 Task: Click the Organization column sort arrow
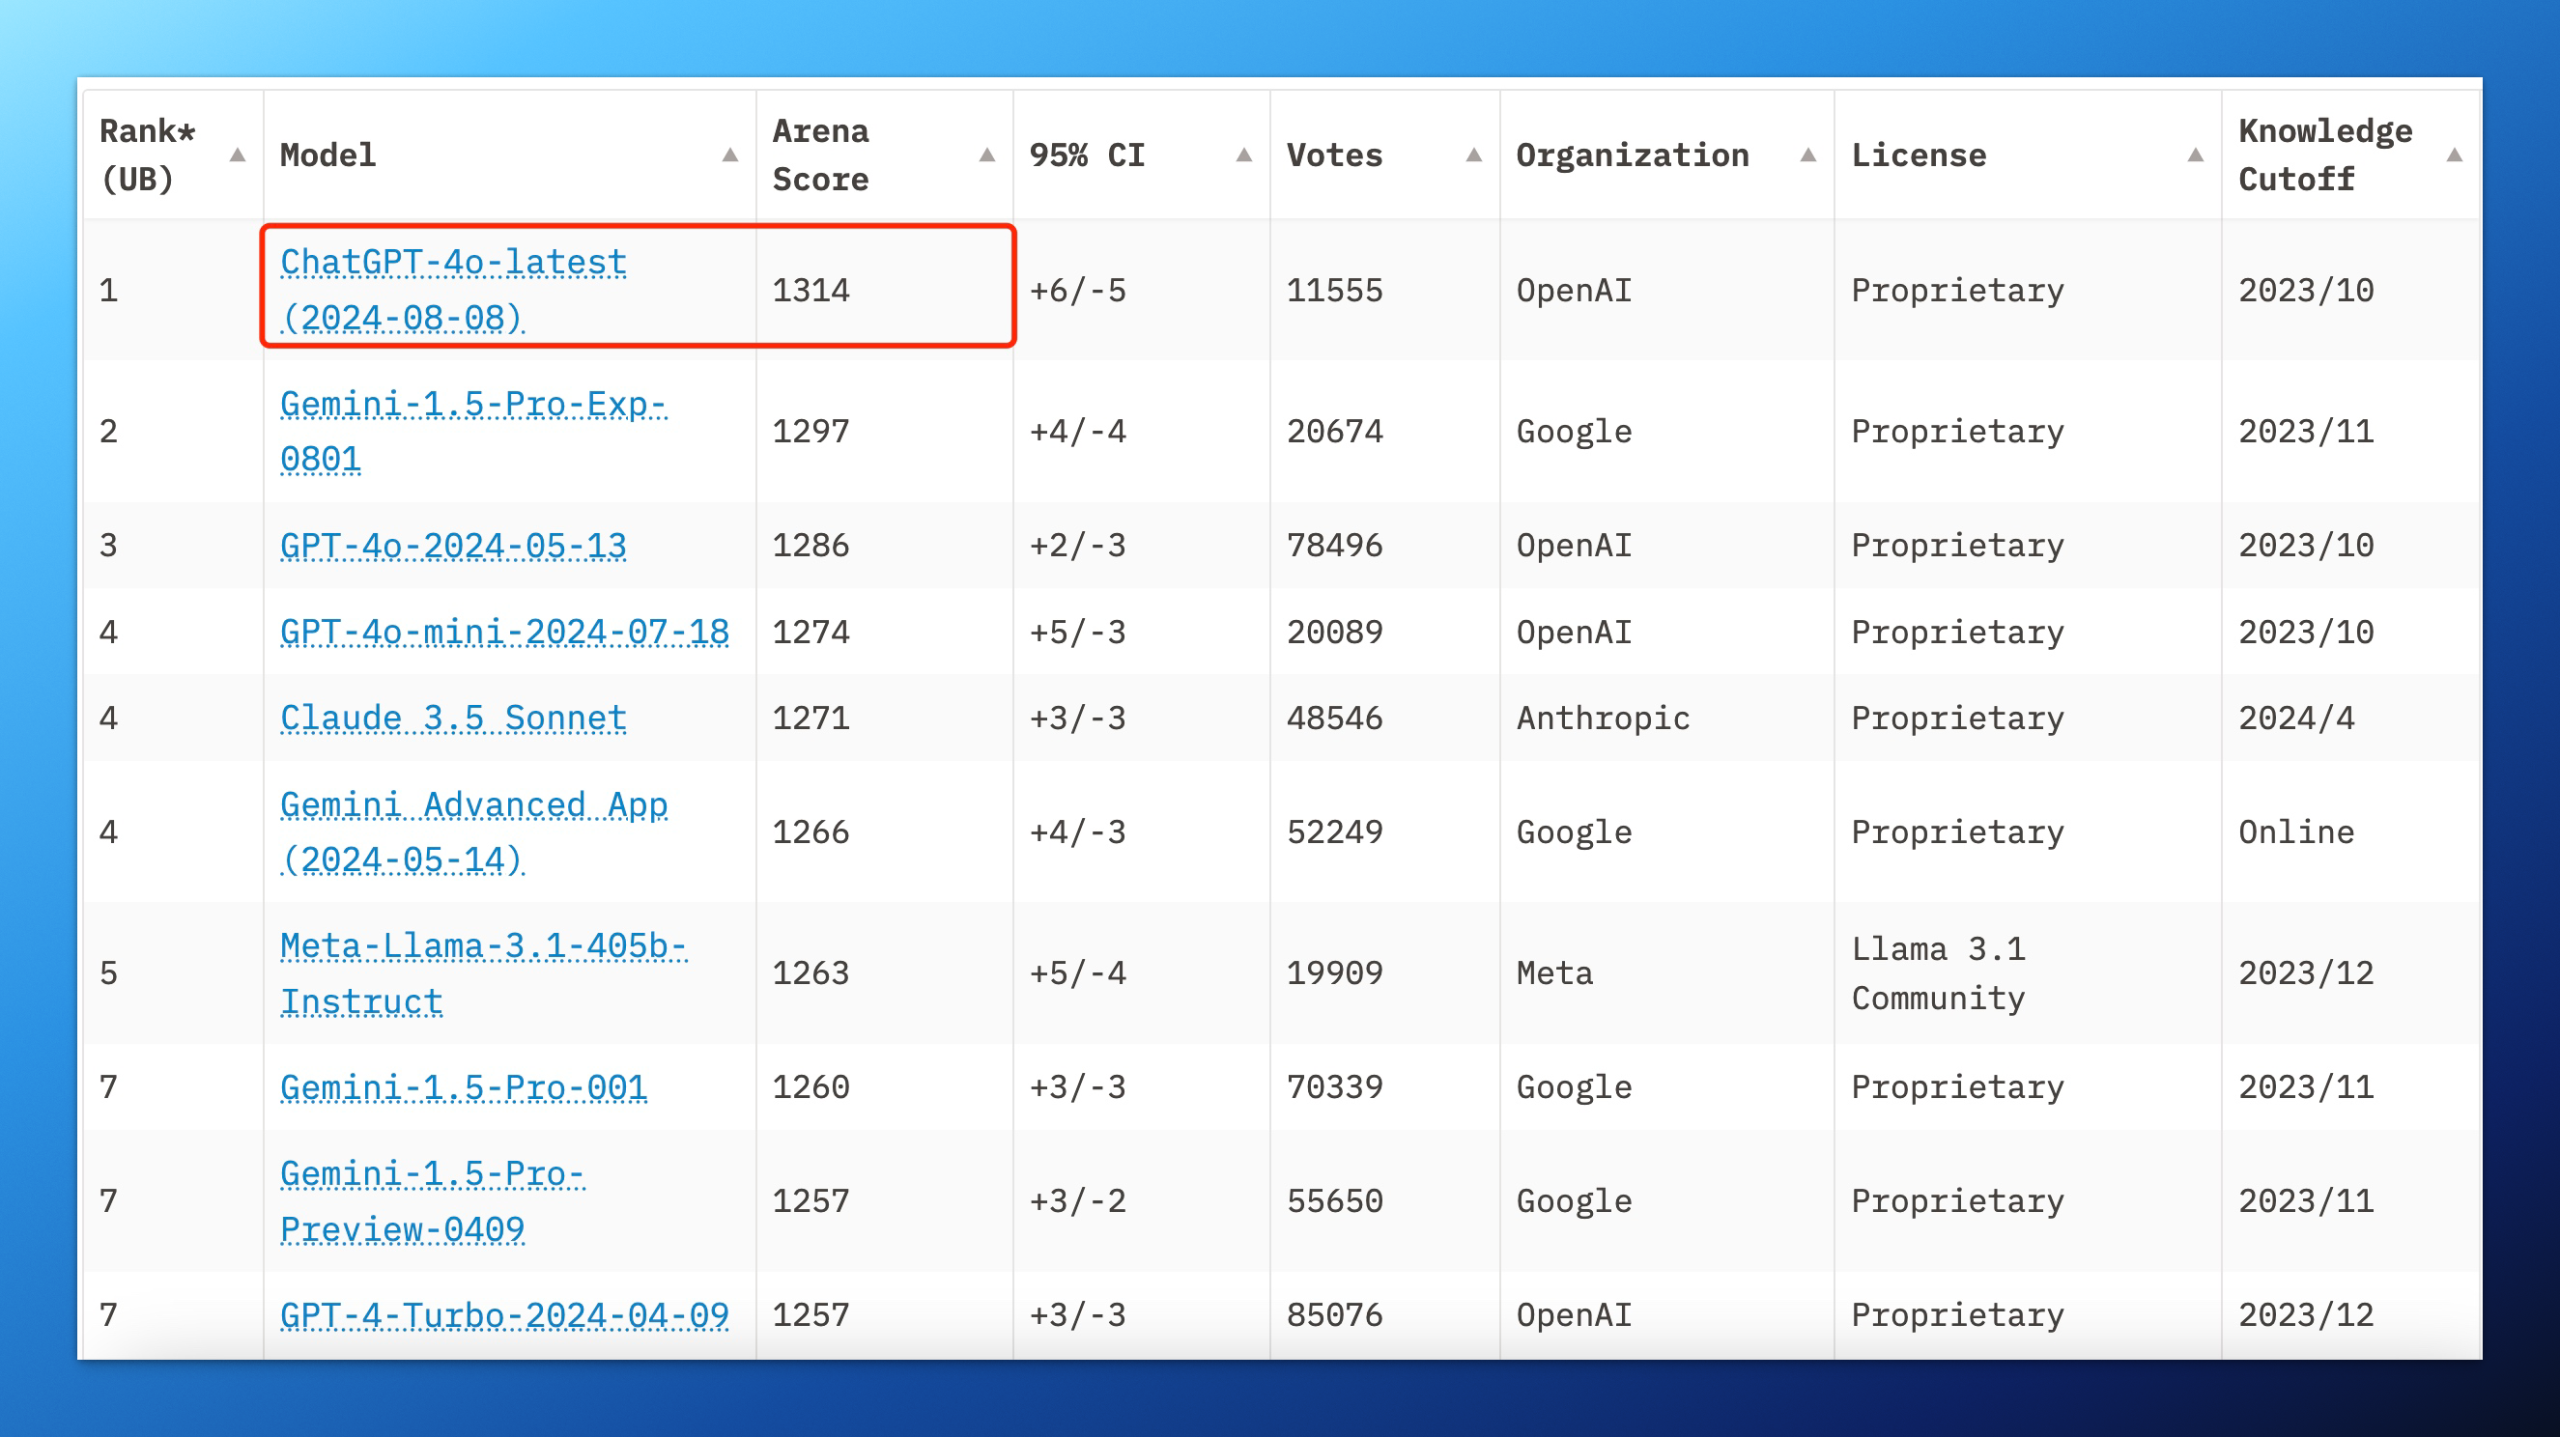[1808, 155]
